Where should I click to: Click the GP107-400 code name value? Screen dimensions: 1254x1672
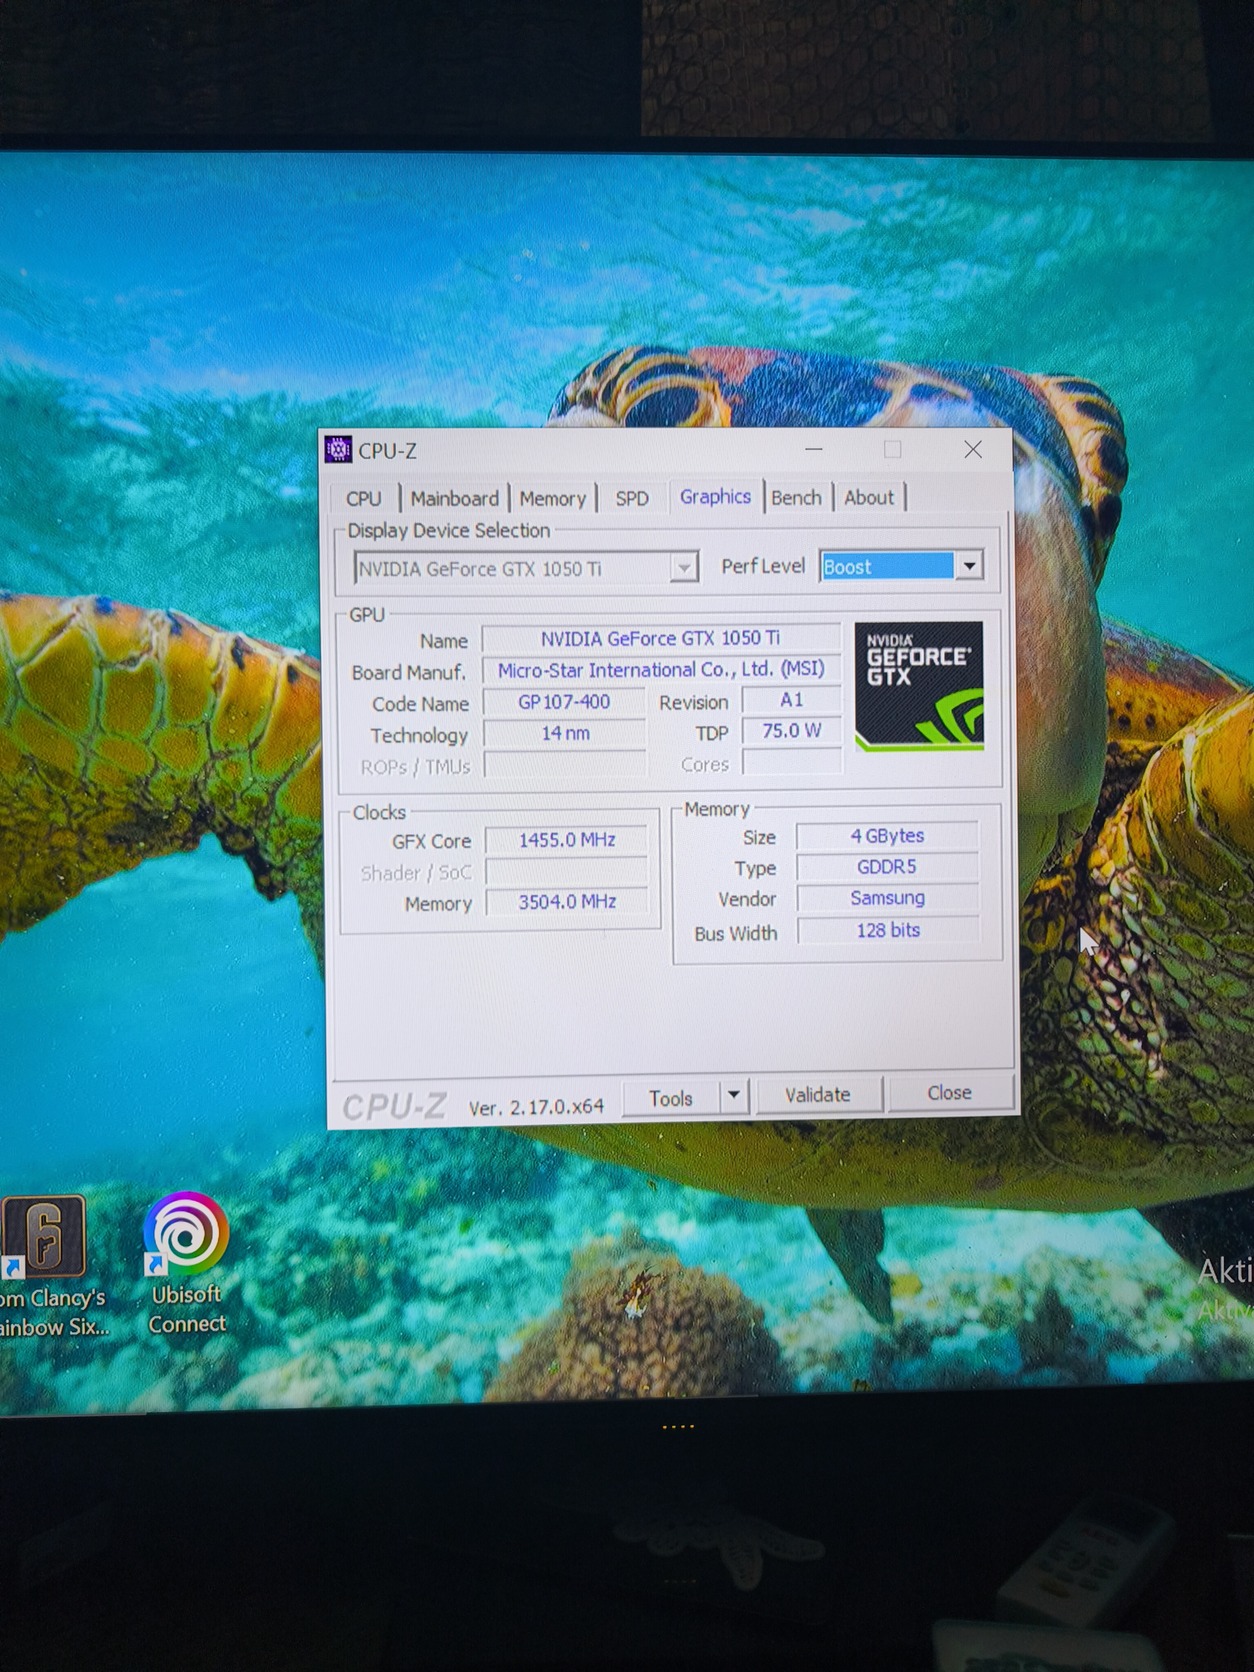pyautogui.click(x=564, y=702)
